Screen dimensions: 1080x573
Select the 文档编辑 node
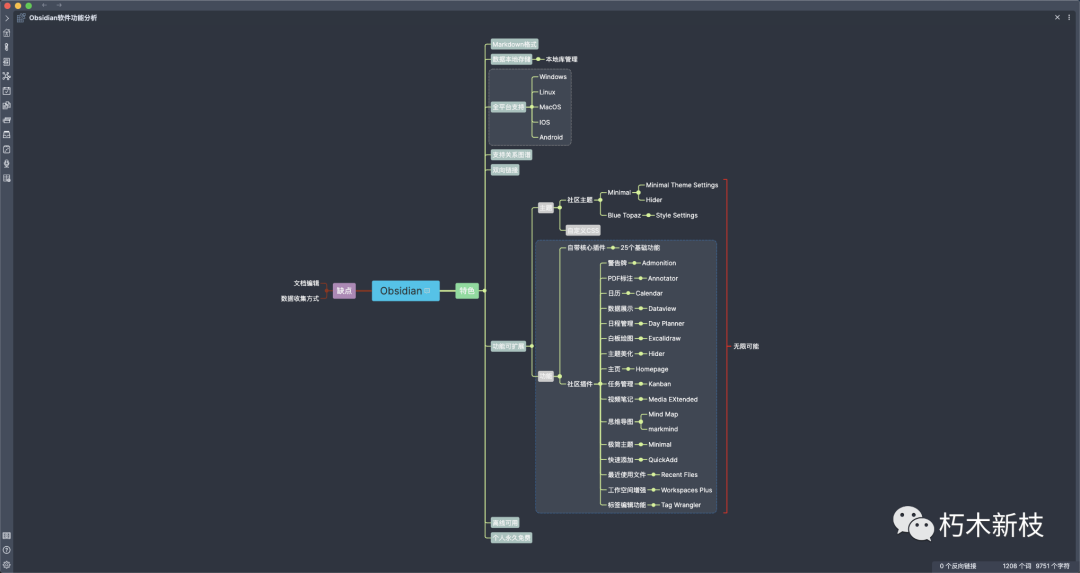(x=307, y=283)
